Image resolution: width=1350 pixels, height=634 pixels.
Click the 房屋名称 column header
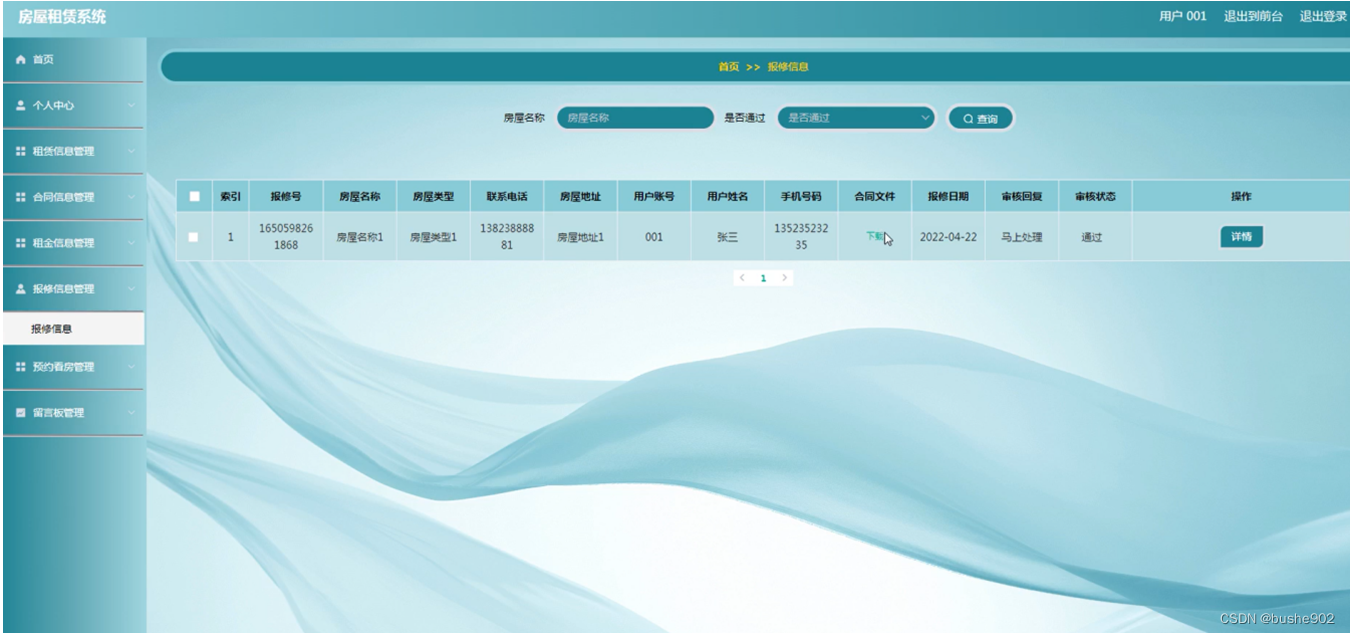coord(360,197)
